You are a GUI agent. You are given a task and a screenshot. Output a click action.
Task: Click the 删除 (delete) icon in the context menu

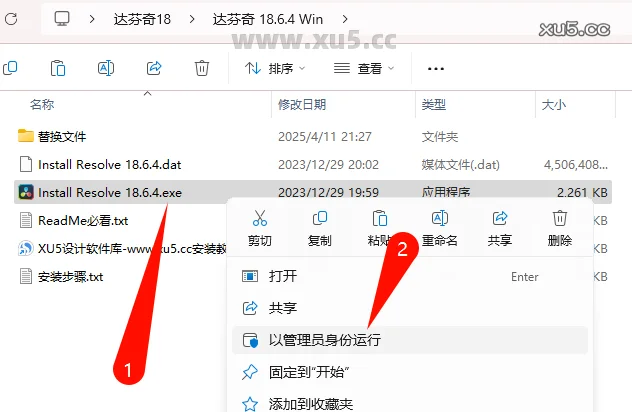coord(559,218)
